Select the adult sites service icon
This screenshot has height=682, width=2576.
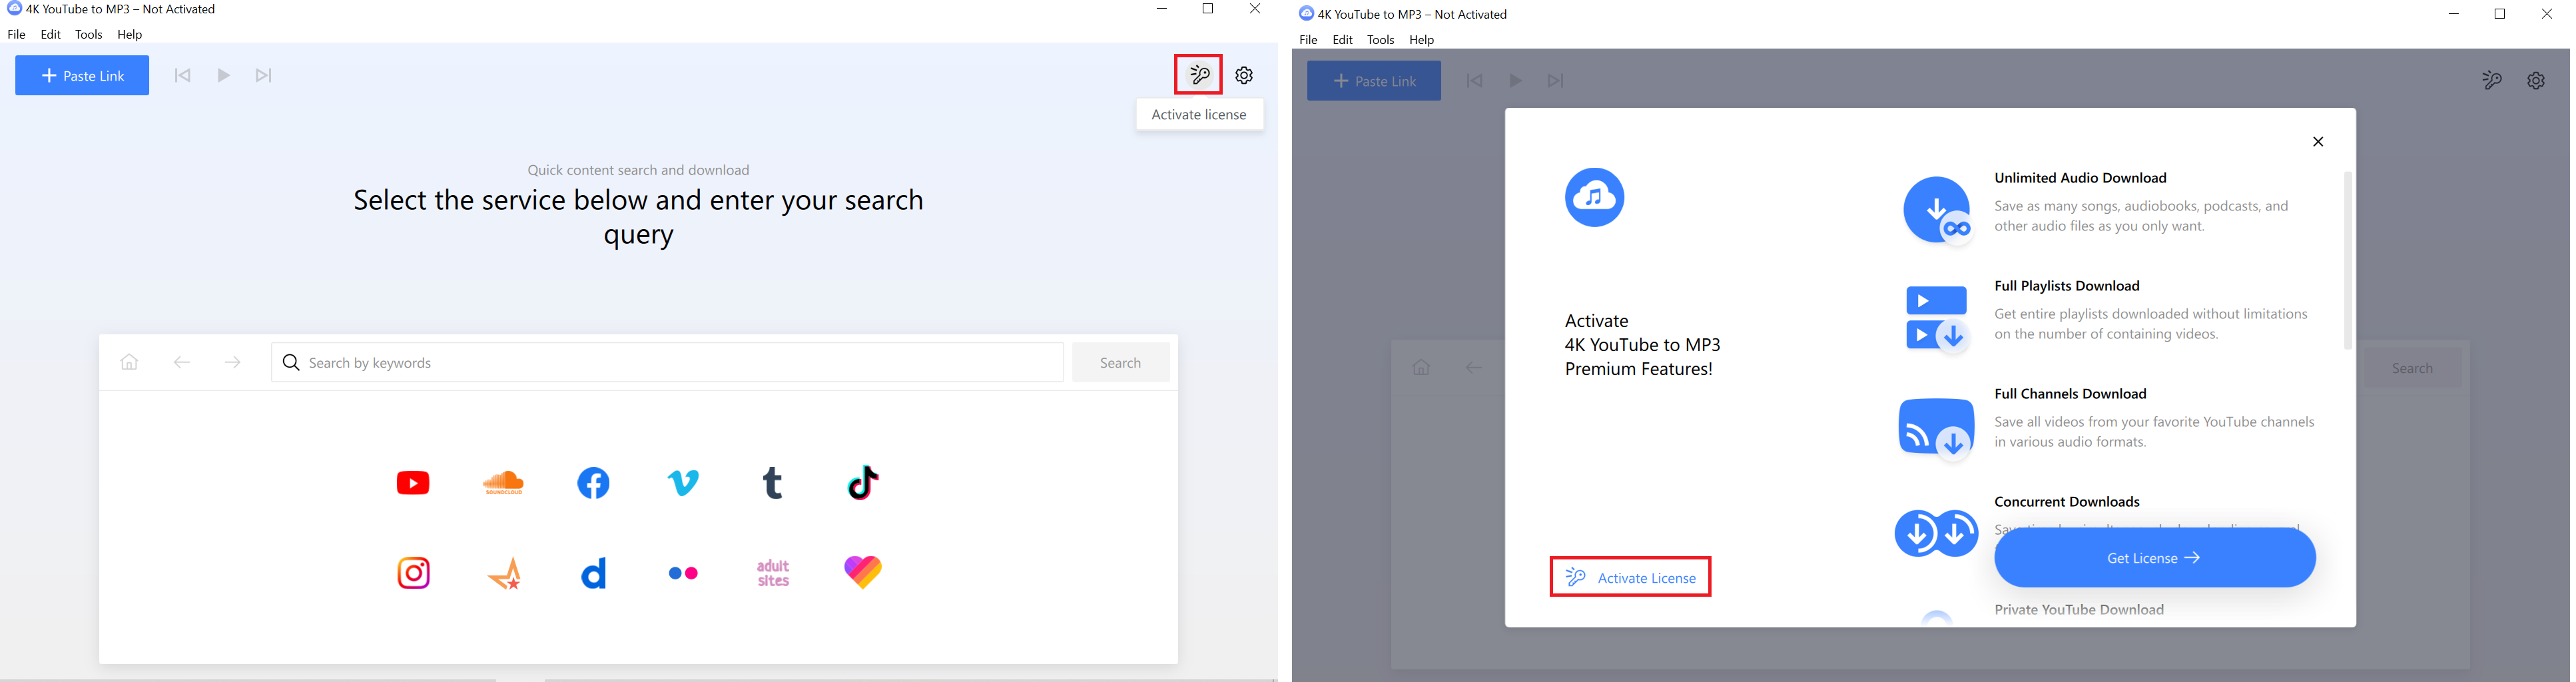[x=773, y=573]
